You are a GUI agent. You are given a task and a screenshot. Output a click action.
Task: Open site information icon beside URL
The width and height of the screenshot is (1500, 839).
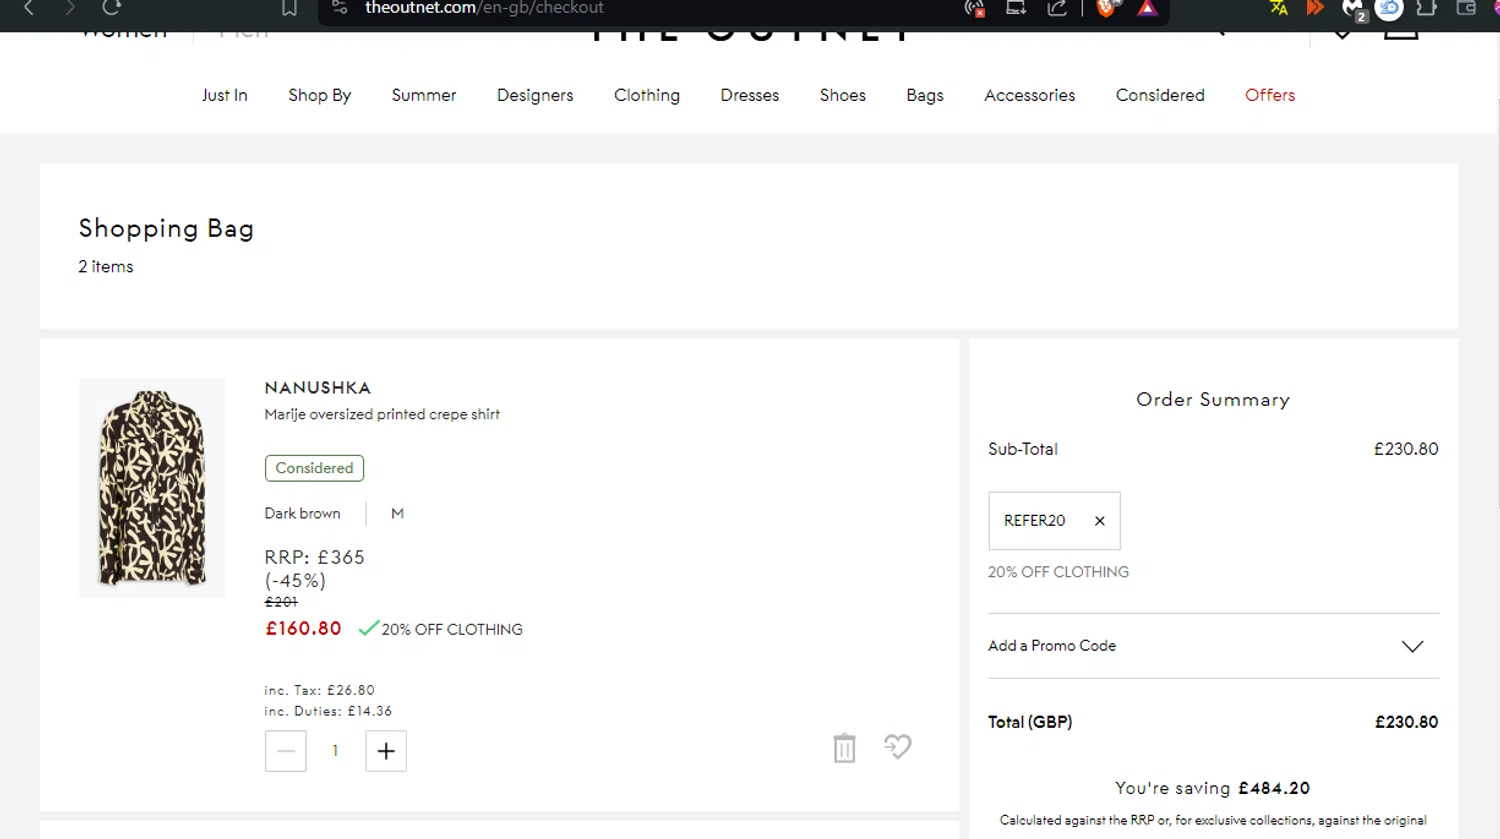click(340, 8)
